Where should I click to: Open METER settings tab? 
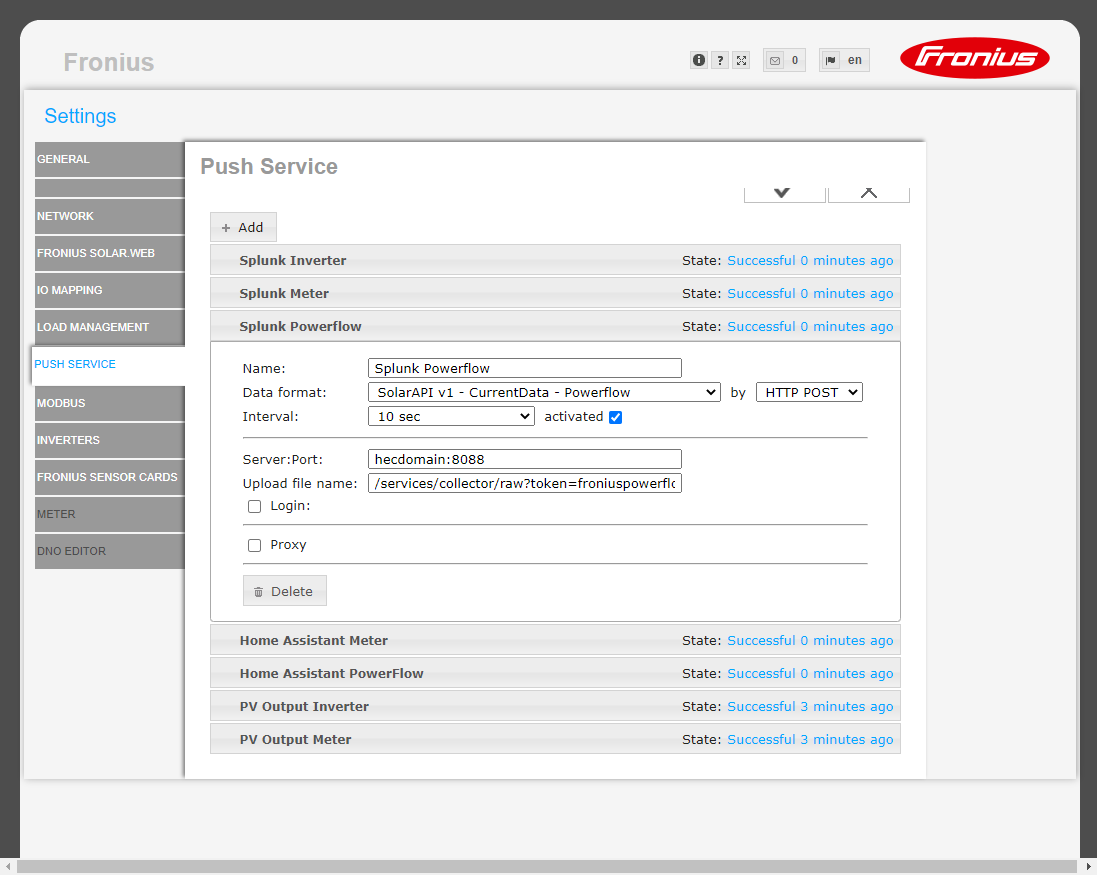click(x=110, y=515)
